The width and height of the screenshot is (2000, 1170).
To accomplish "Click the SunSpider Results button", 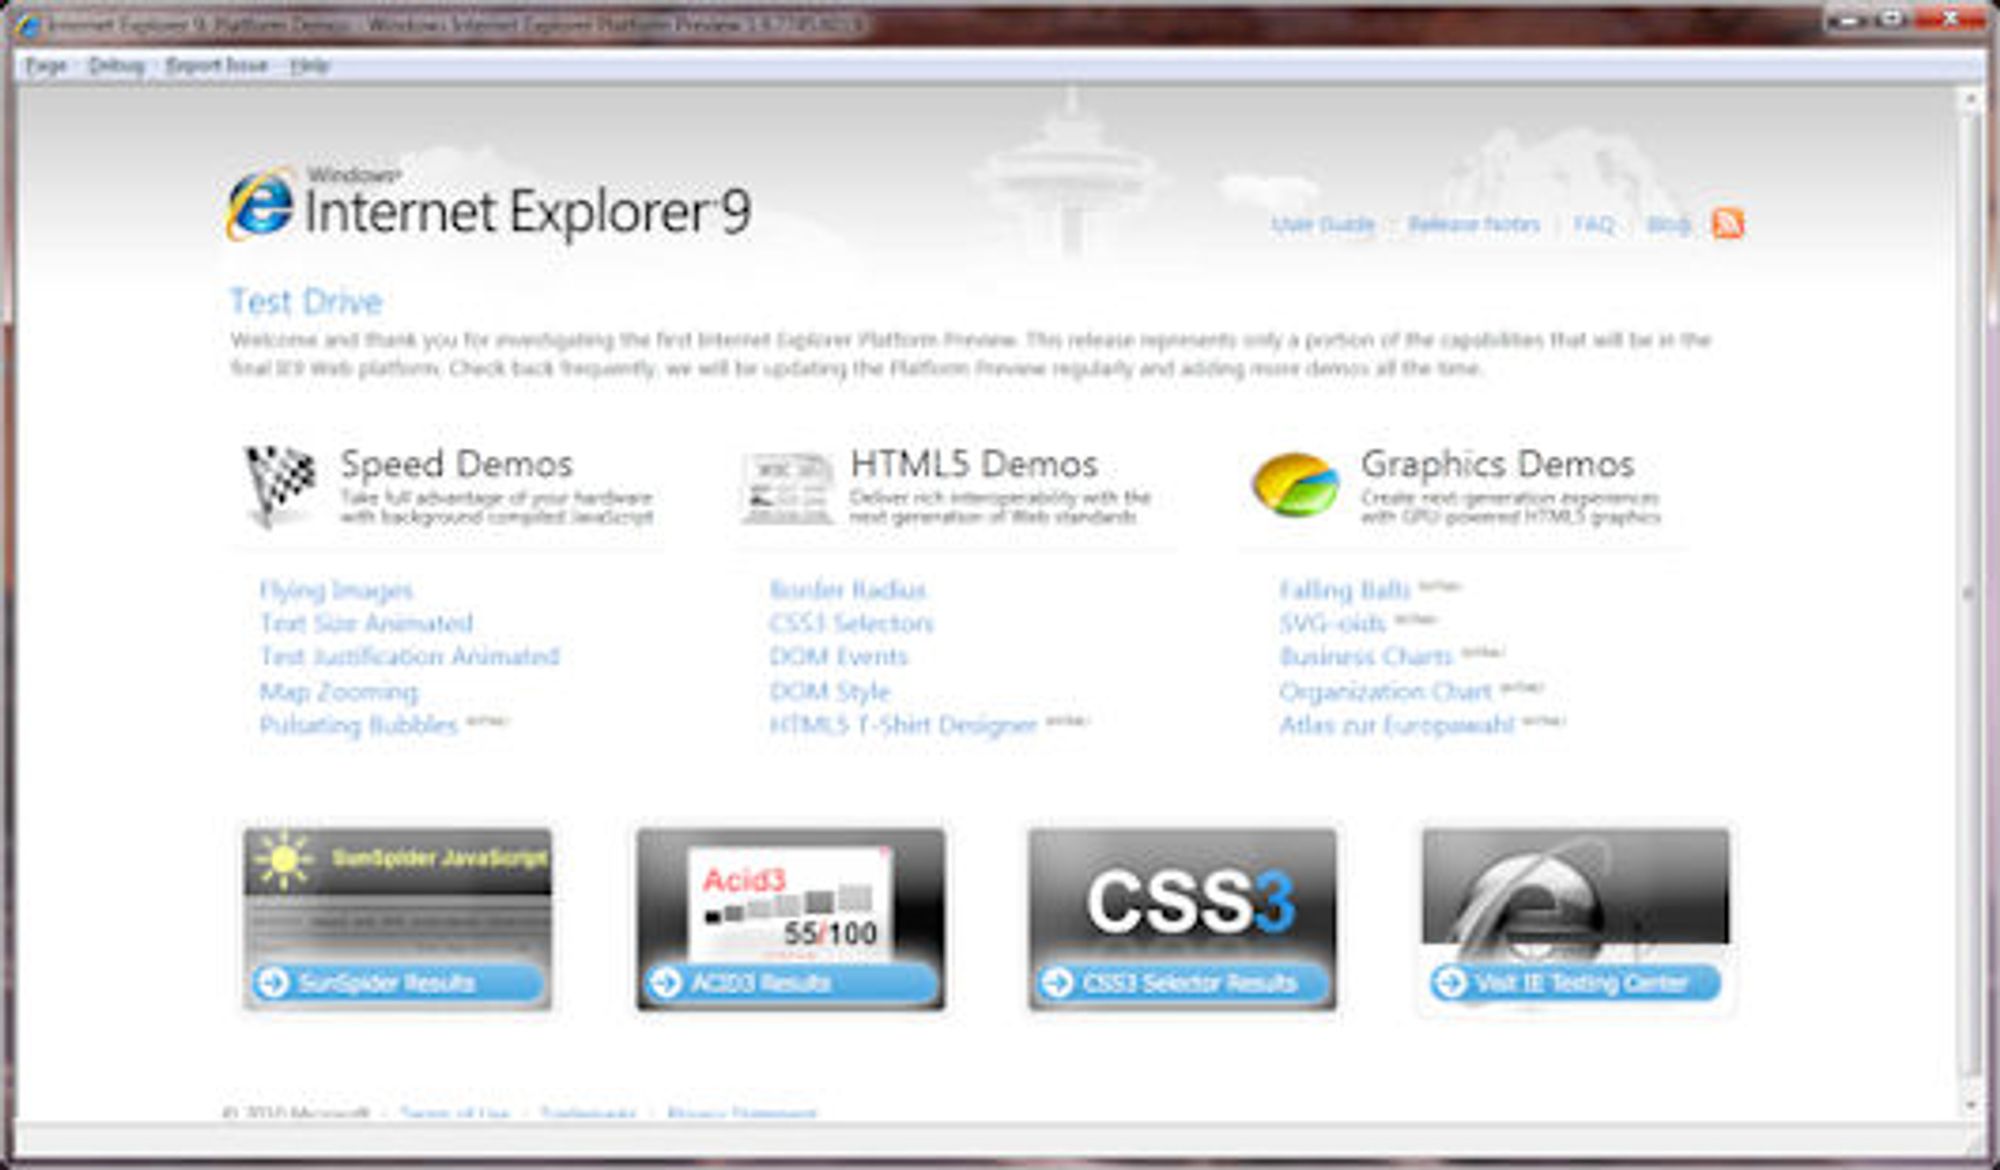I will [398, 983].
